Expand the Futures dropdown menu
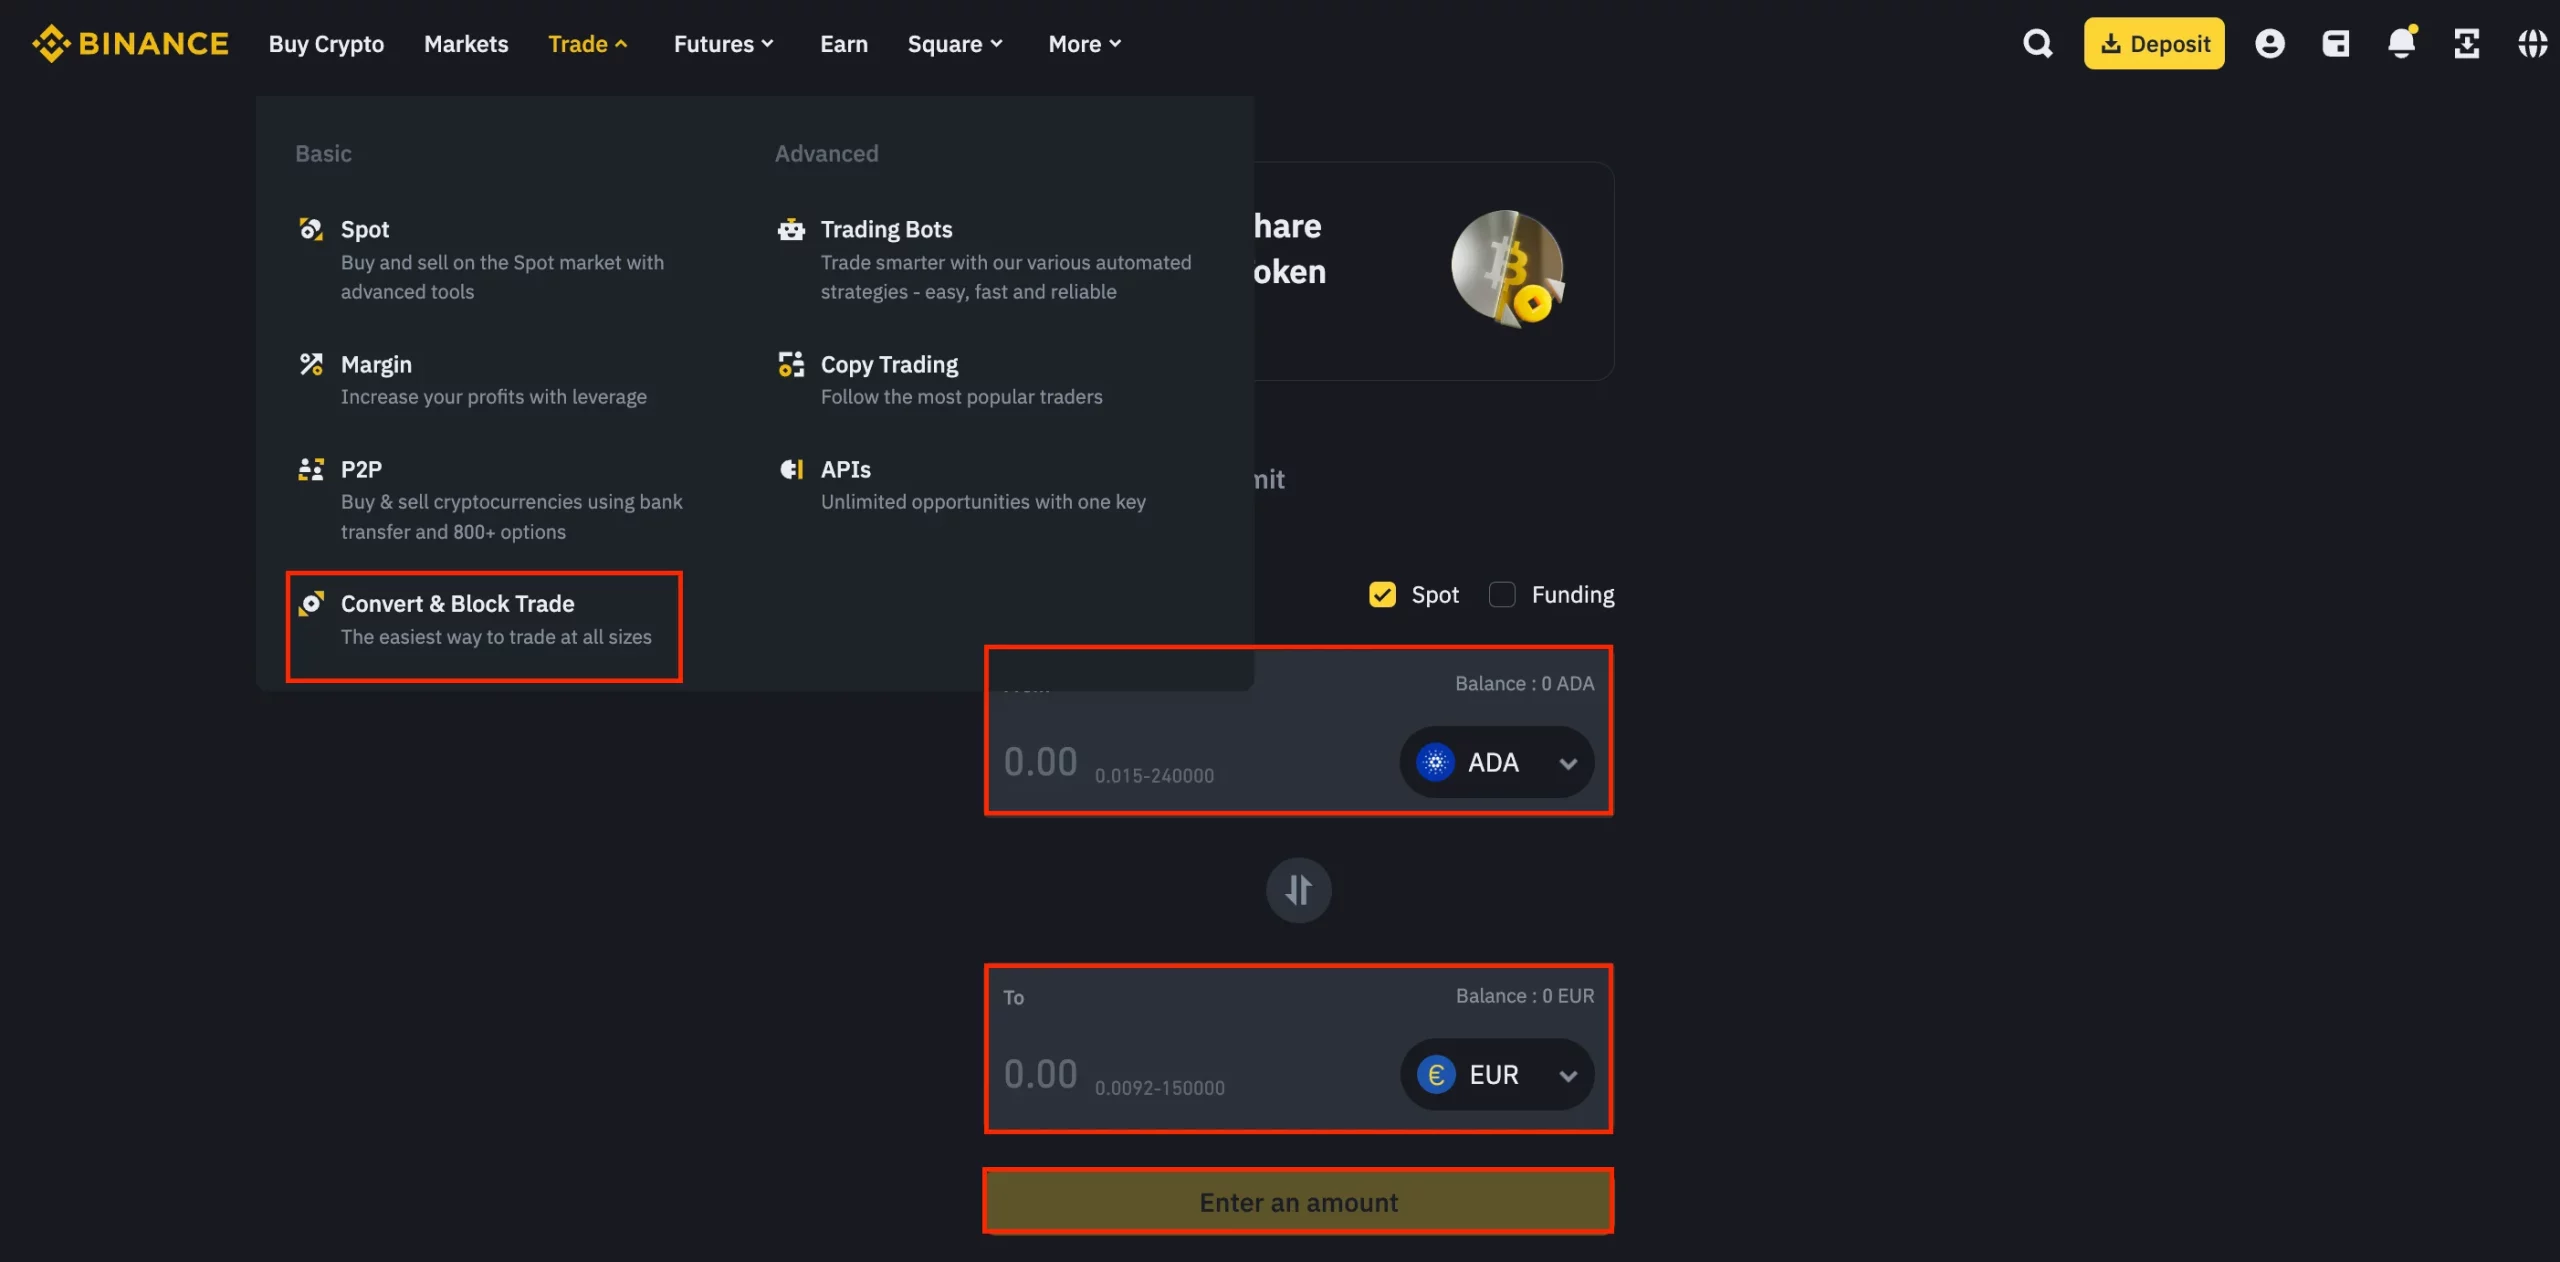The height and width of the screenshot is (1262, 2560). coord(724,44)
